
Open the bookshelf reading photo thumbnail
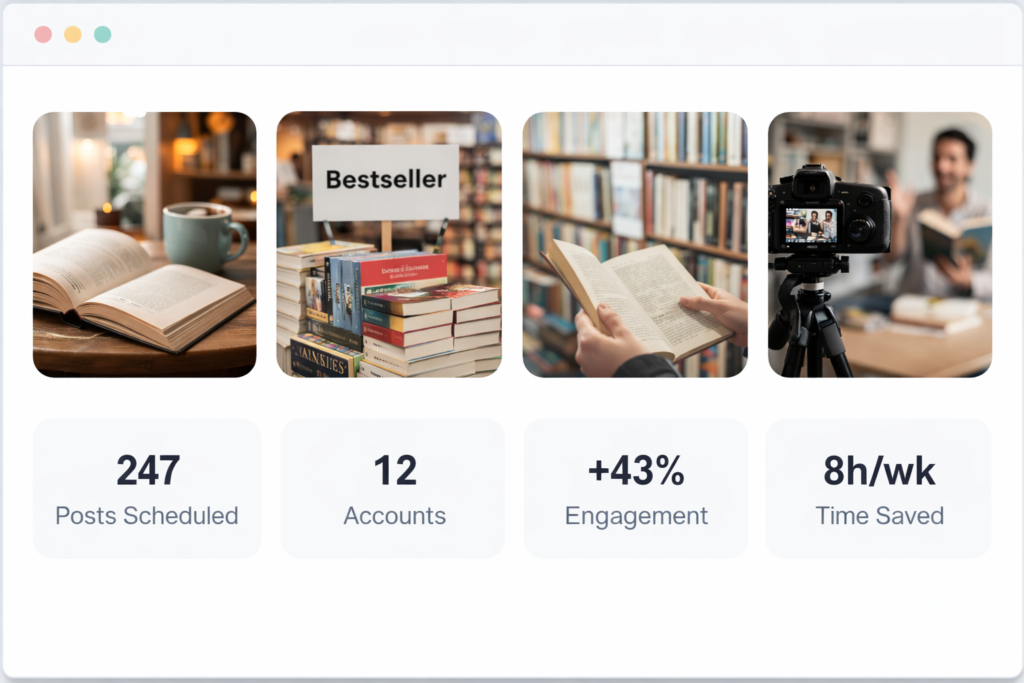[x=634, y=244]
